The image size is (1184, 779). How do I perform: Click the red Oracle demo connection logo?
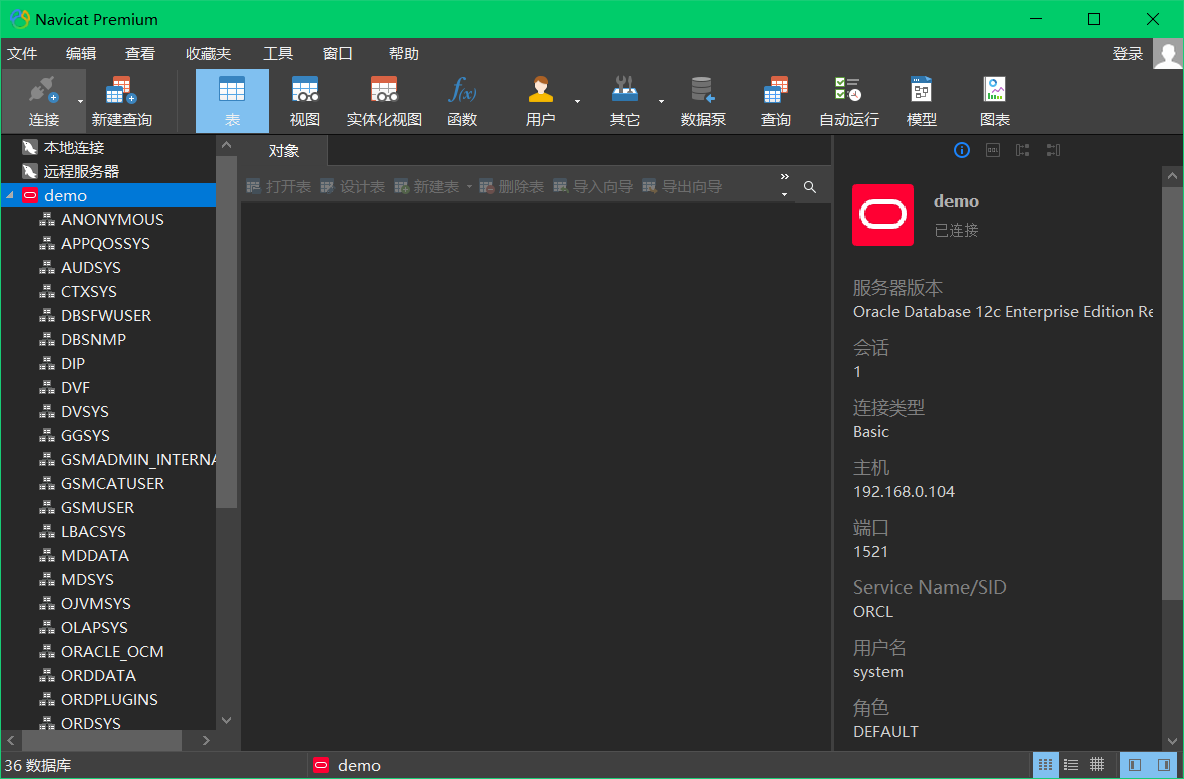pos(883,215)
